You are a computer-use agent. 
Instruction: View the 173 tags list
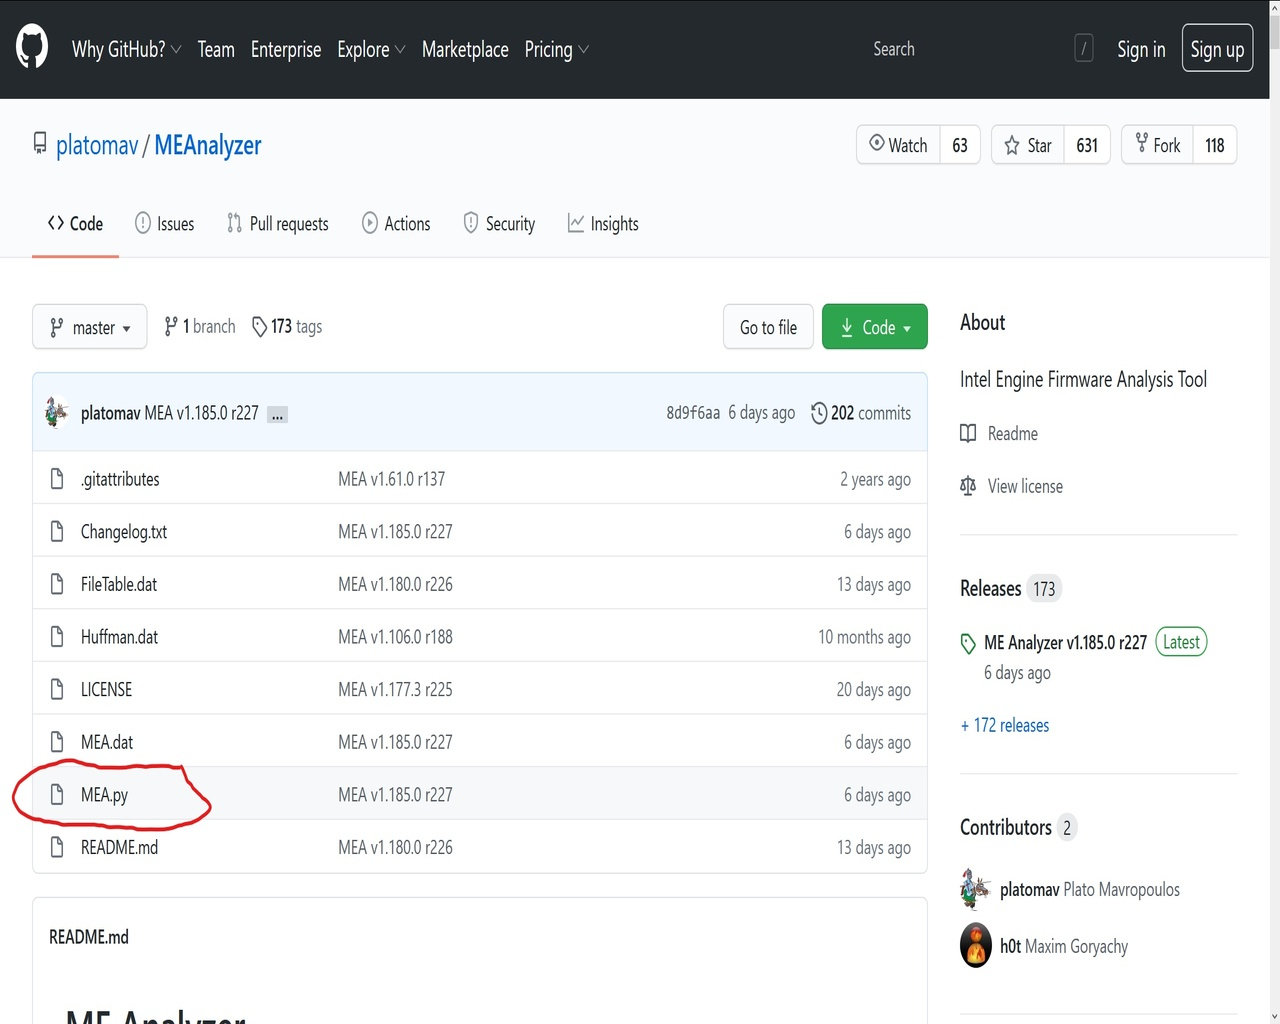point(287,327)
